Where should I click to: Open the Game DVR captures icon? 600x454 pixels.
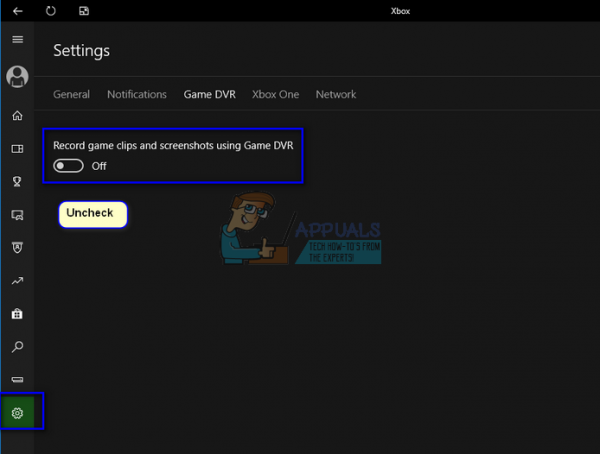coord(17,215)
